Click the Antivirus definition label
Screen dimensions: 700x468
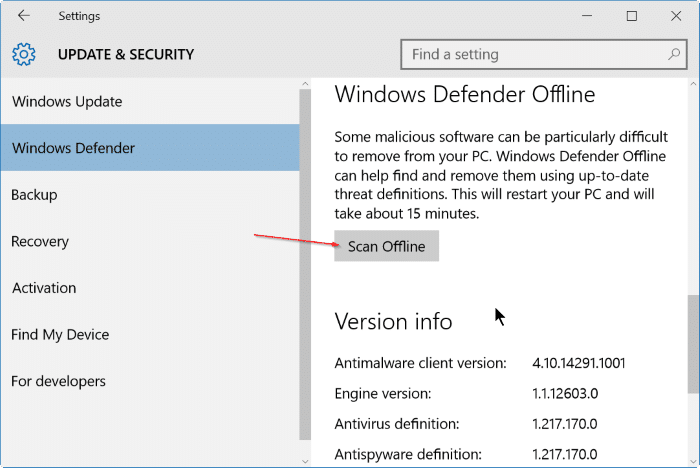pyautogui.click(x=397, y=424)
